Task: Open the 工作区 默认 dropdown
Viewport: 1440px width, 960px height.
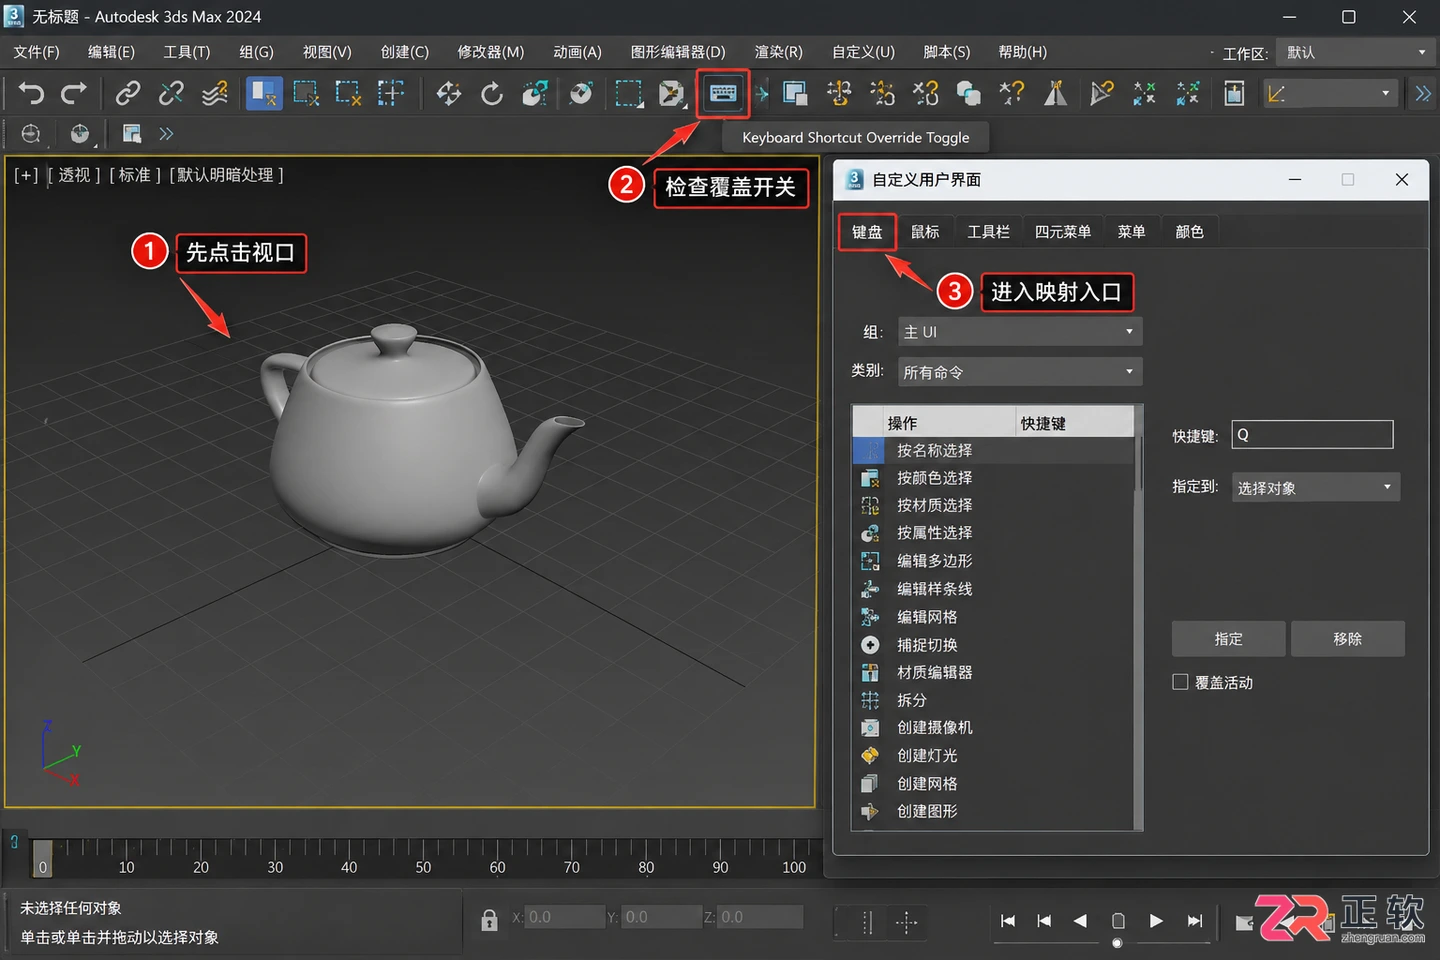Action: (x=1356, y=52)
